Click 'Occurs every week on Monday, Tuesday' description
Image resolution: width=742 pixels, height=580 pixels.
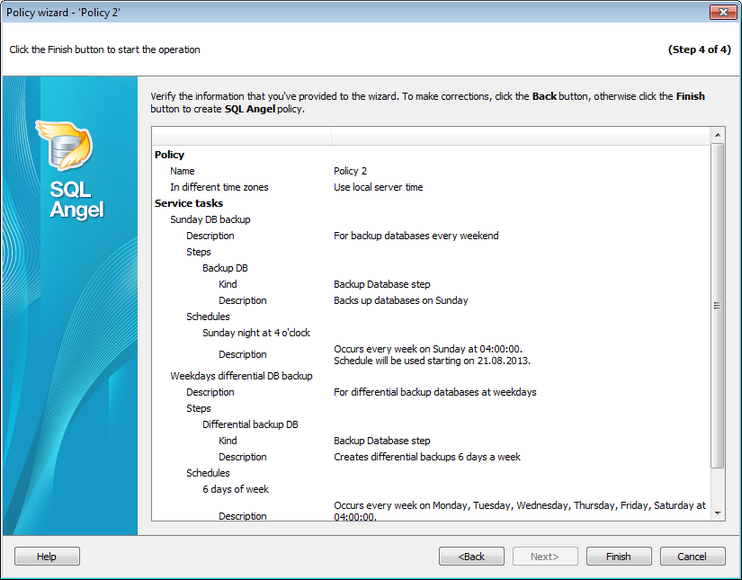click(520, 511)
